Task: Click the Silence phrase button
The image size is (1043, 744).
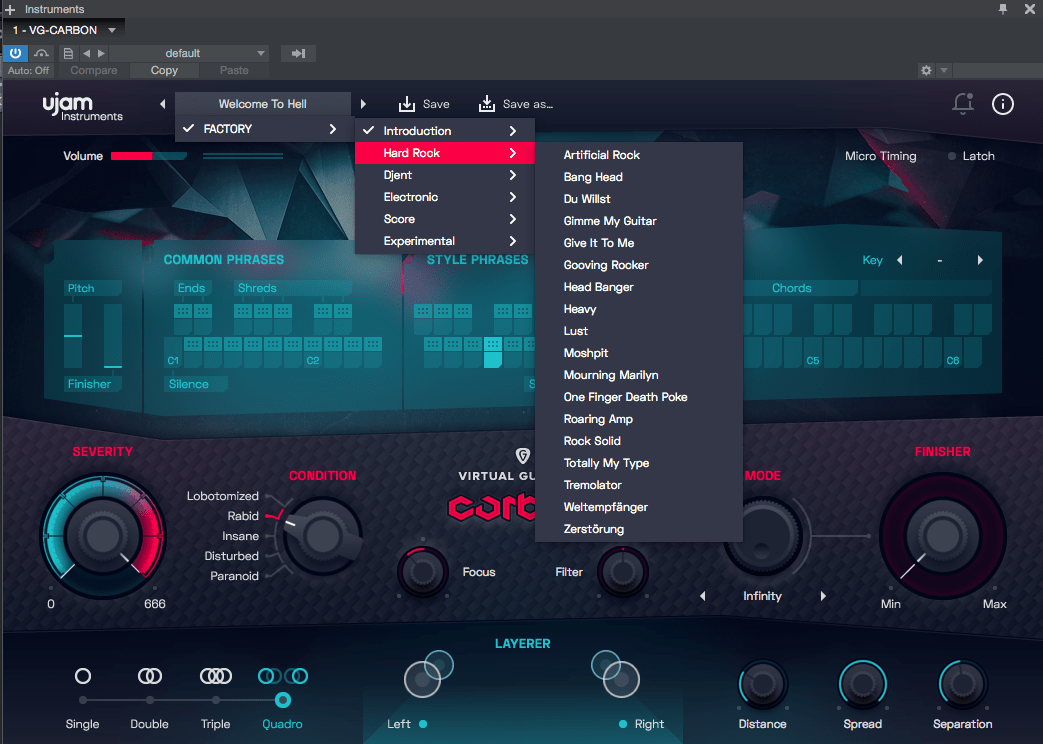Action: coord(189,384)
